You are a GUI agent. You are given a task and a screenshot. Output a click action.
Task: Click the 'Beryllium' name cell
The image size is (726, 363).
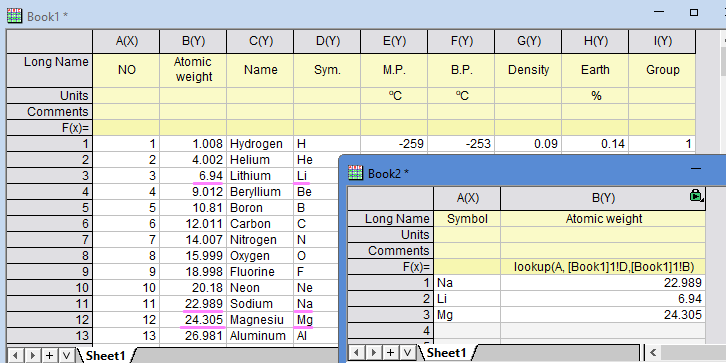click(x=260, y=192)
